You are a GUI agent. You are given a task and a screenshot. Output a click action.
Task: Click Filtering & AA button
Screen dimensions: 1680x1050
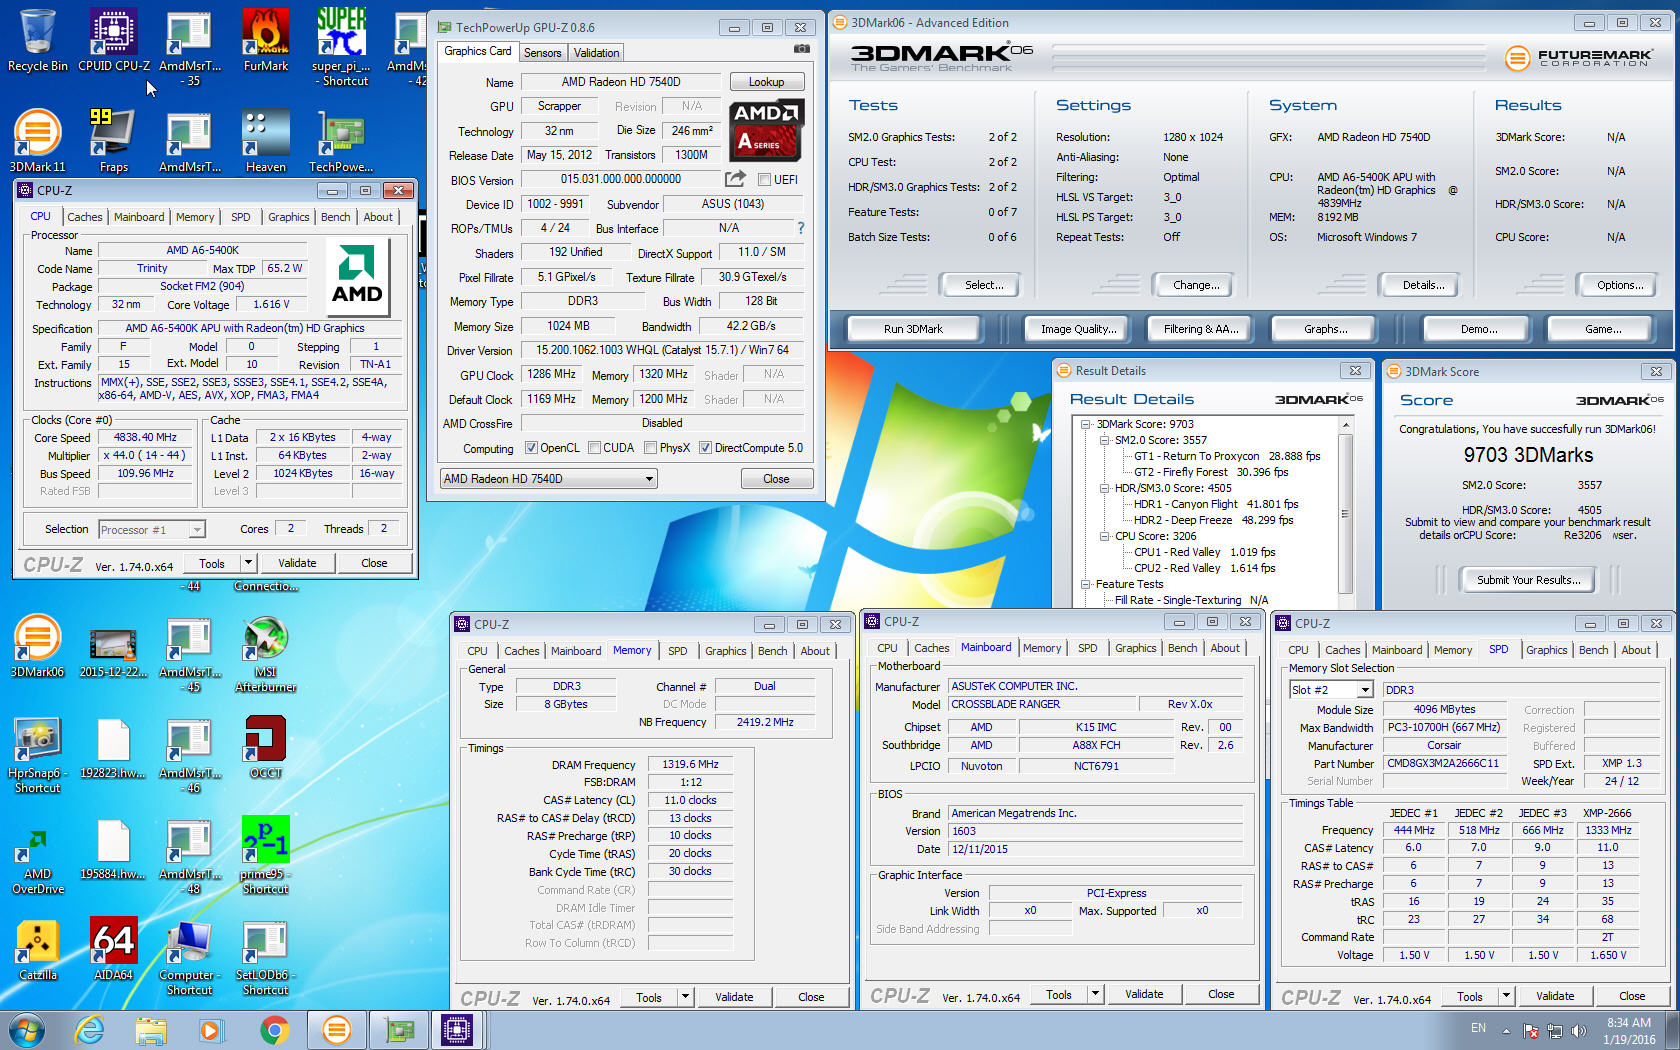(1201, 329)
